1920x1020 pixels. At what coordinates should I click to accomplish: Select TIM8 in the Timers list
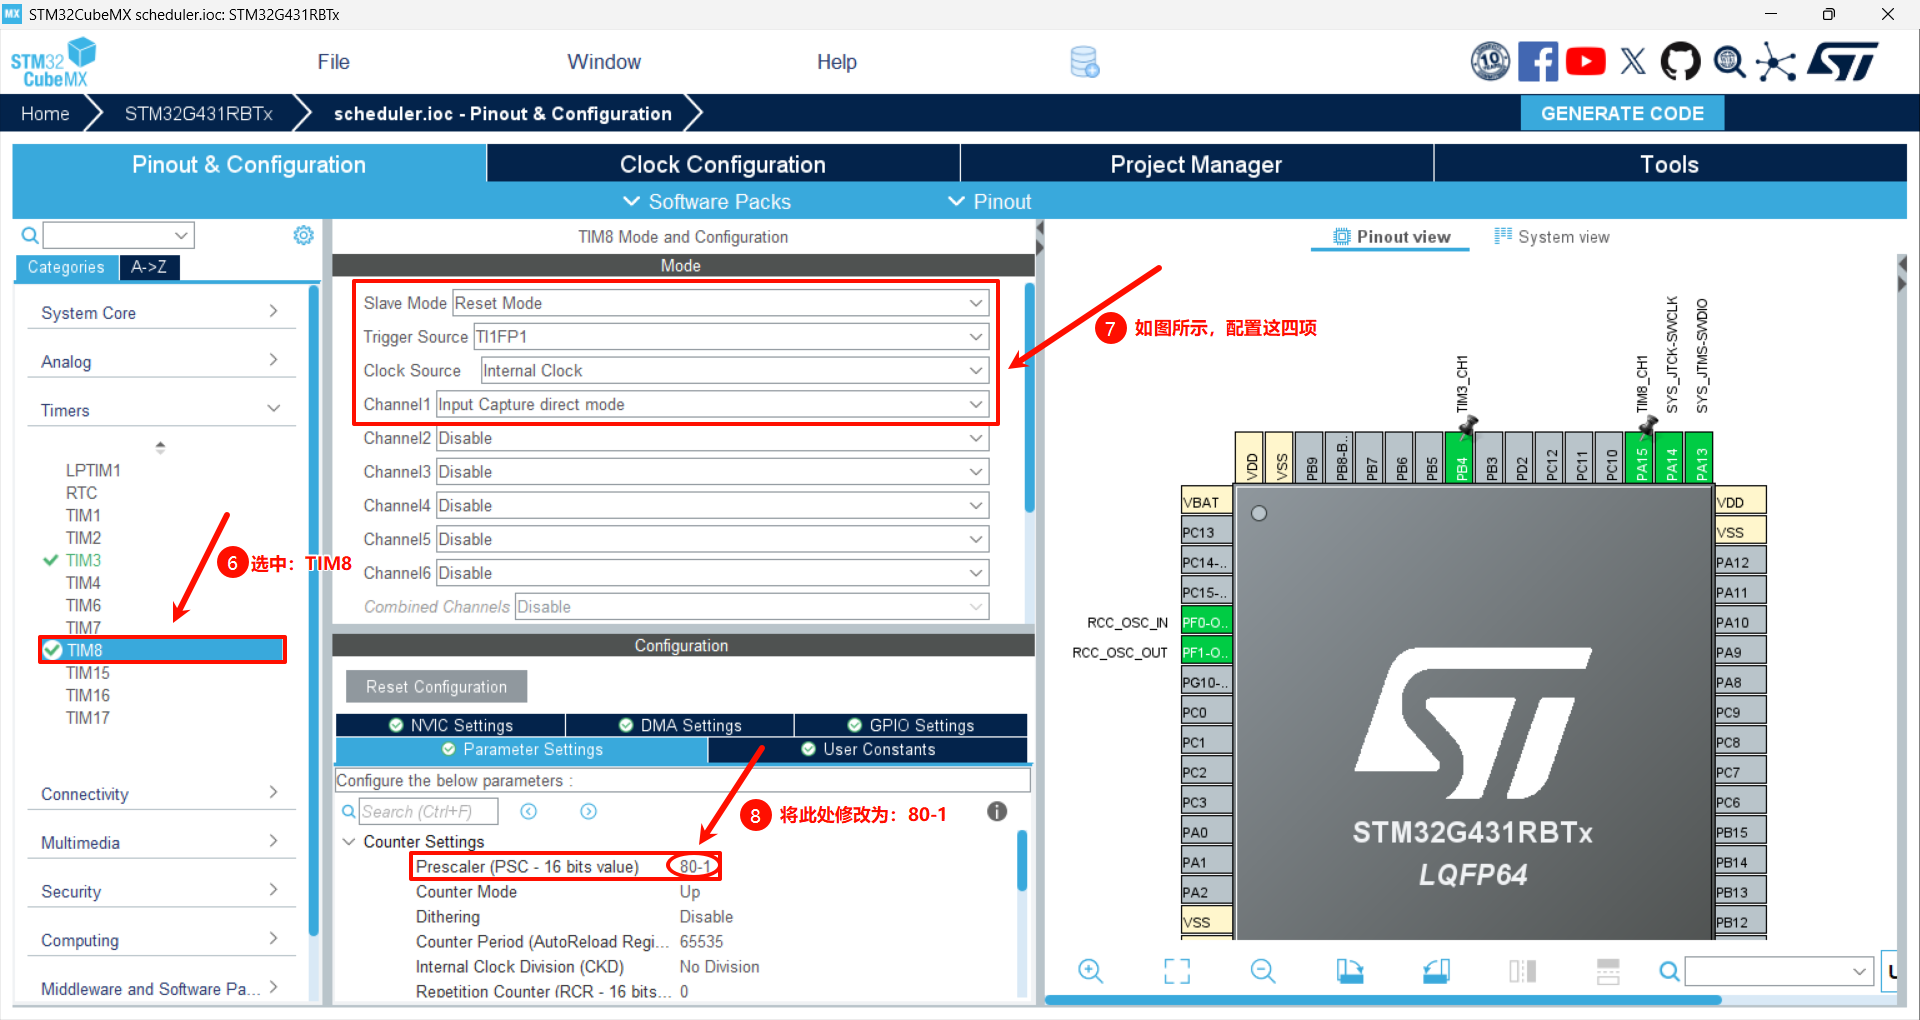tap(85, 650)
